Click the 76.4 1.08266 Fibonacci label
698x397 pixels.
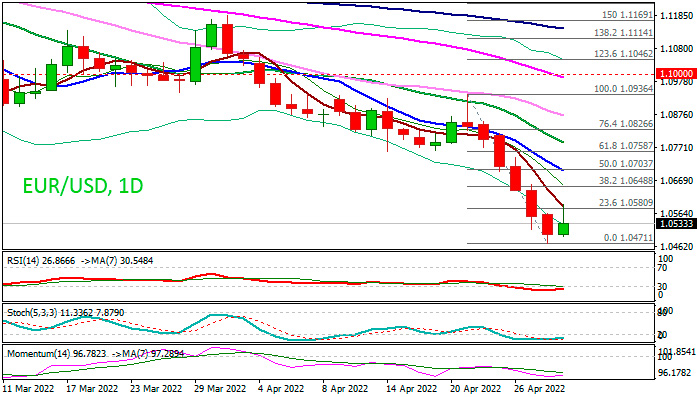tap(625, 124)
